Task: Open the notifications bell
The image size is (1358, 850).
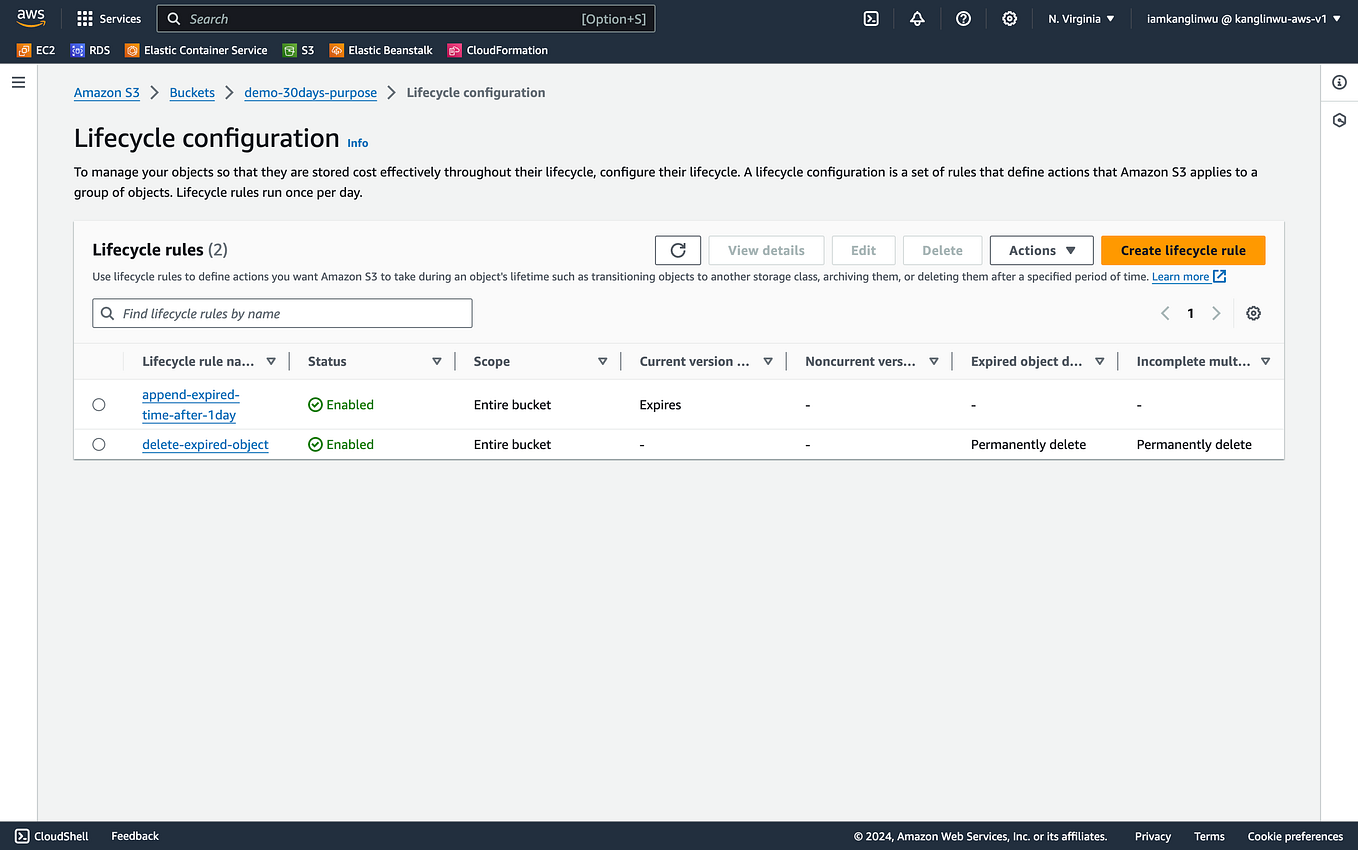Action: 917,18
